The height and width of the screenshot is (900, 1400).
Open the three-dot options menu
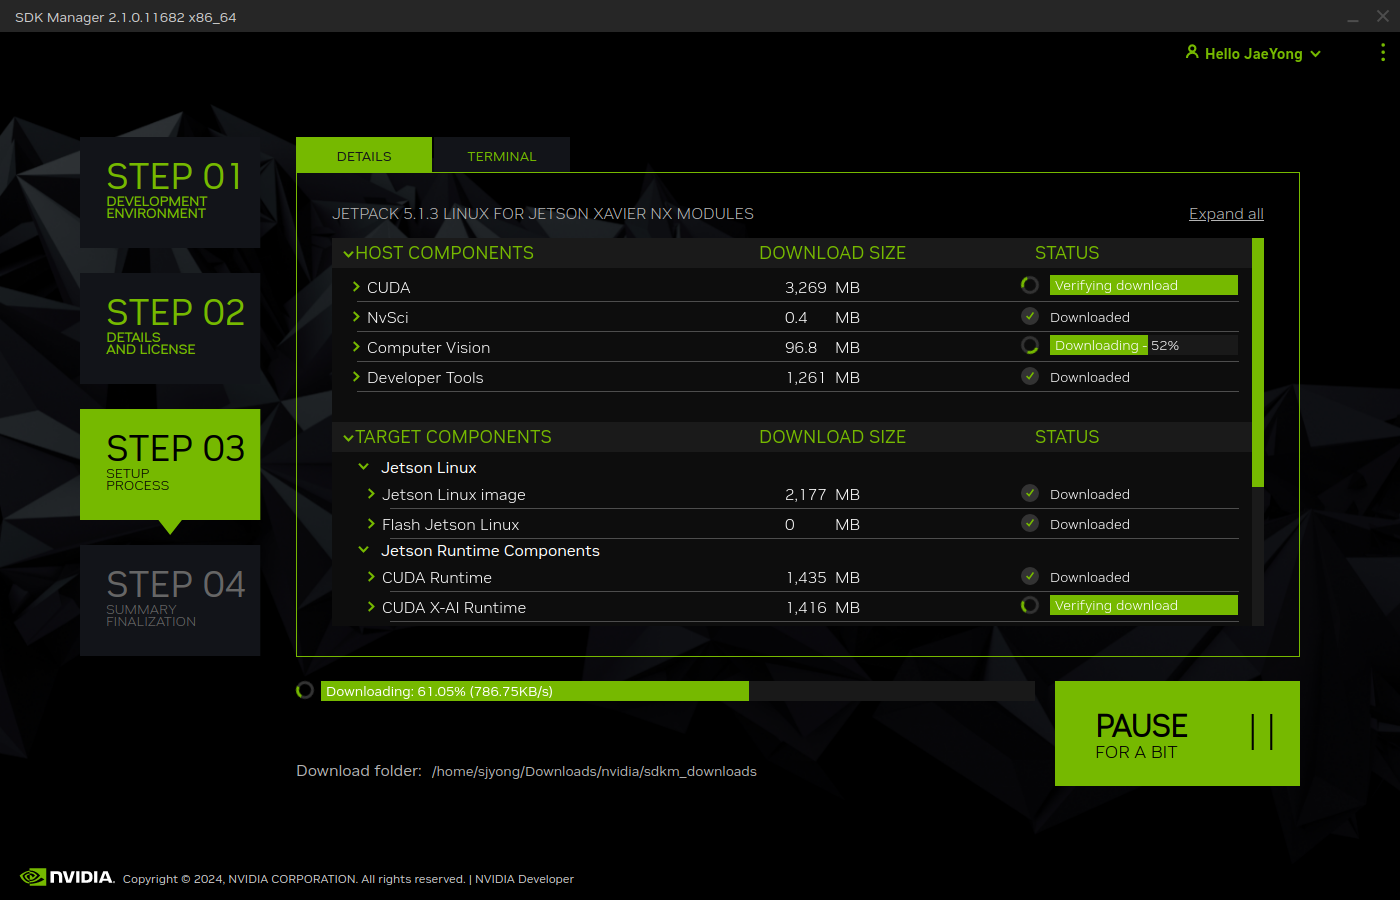pos(1383,53)
